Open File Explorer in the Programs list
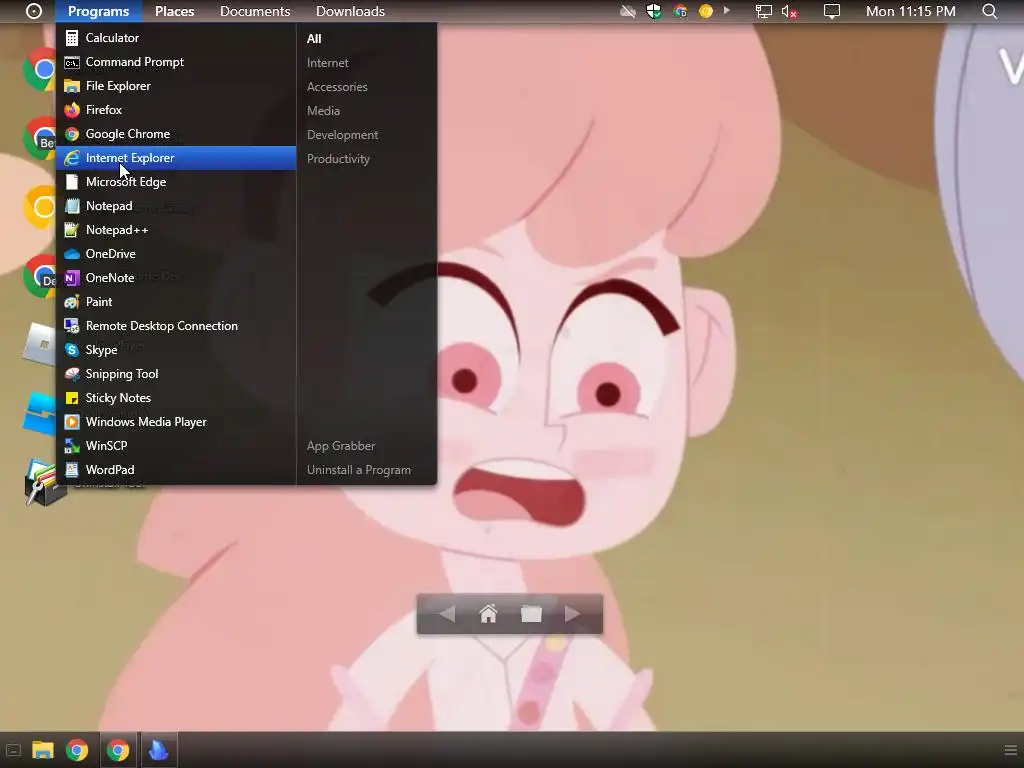Screen dimensions: 1024x768 (x=176, y=86)
